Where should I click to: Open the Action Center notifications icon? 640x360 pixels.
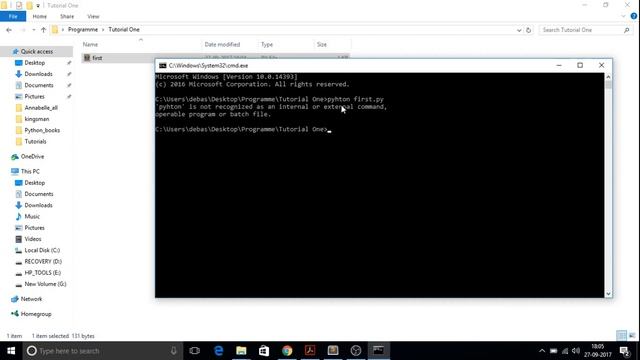tap(624, 351)
